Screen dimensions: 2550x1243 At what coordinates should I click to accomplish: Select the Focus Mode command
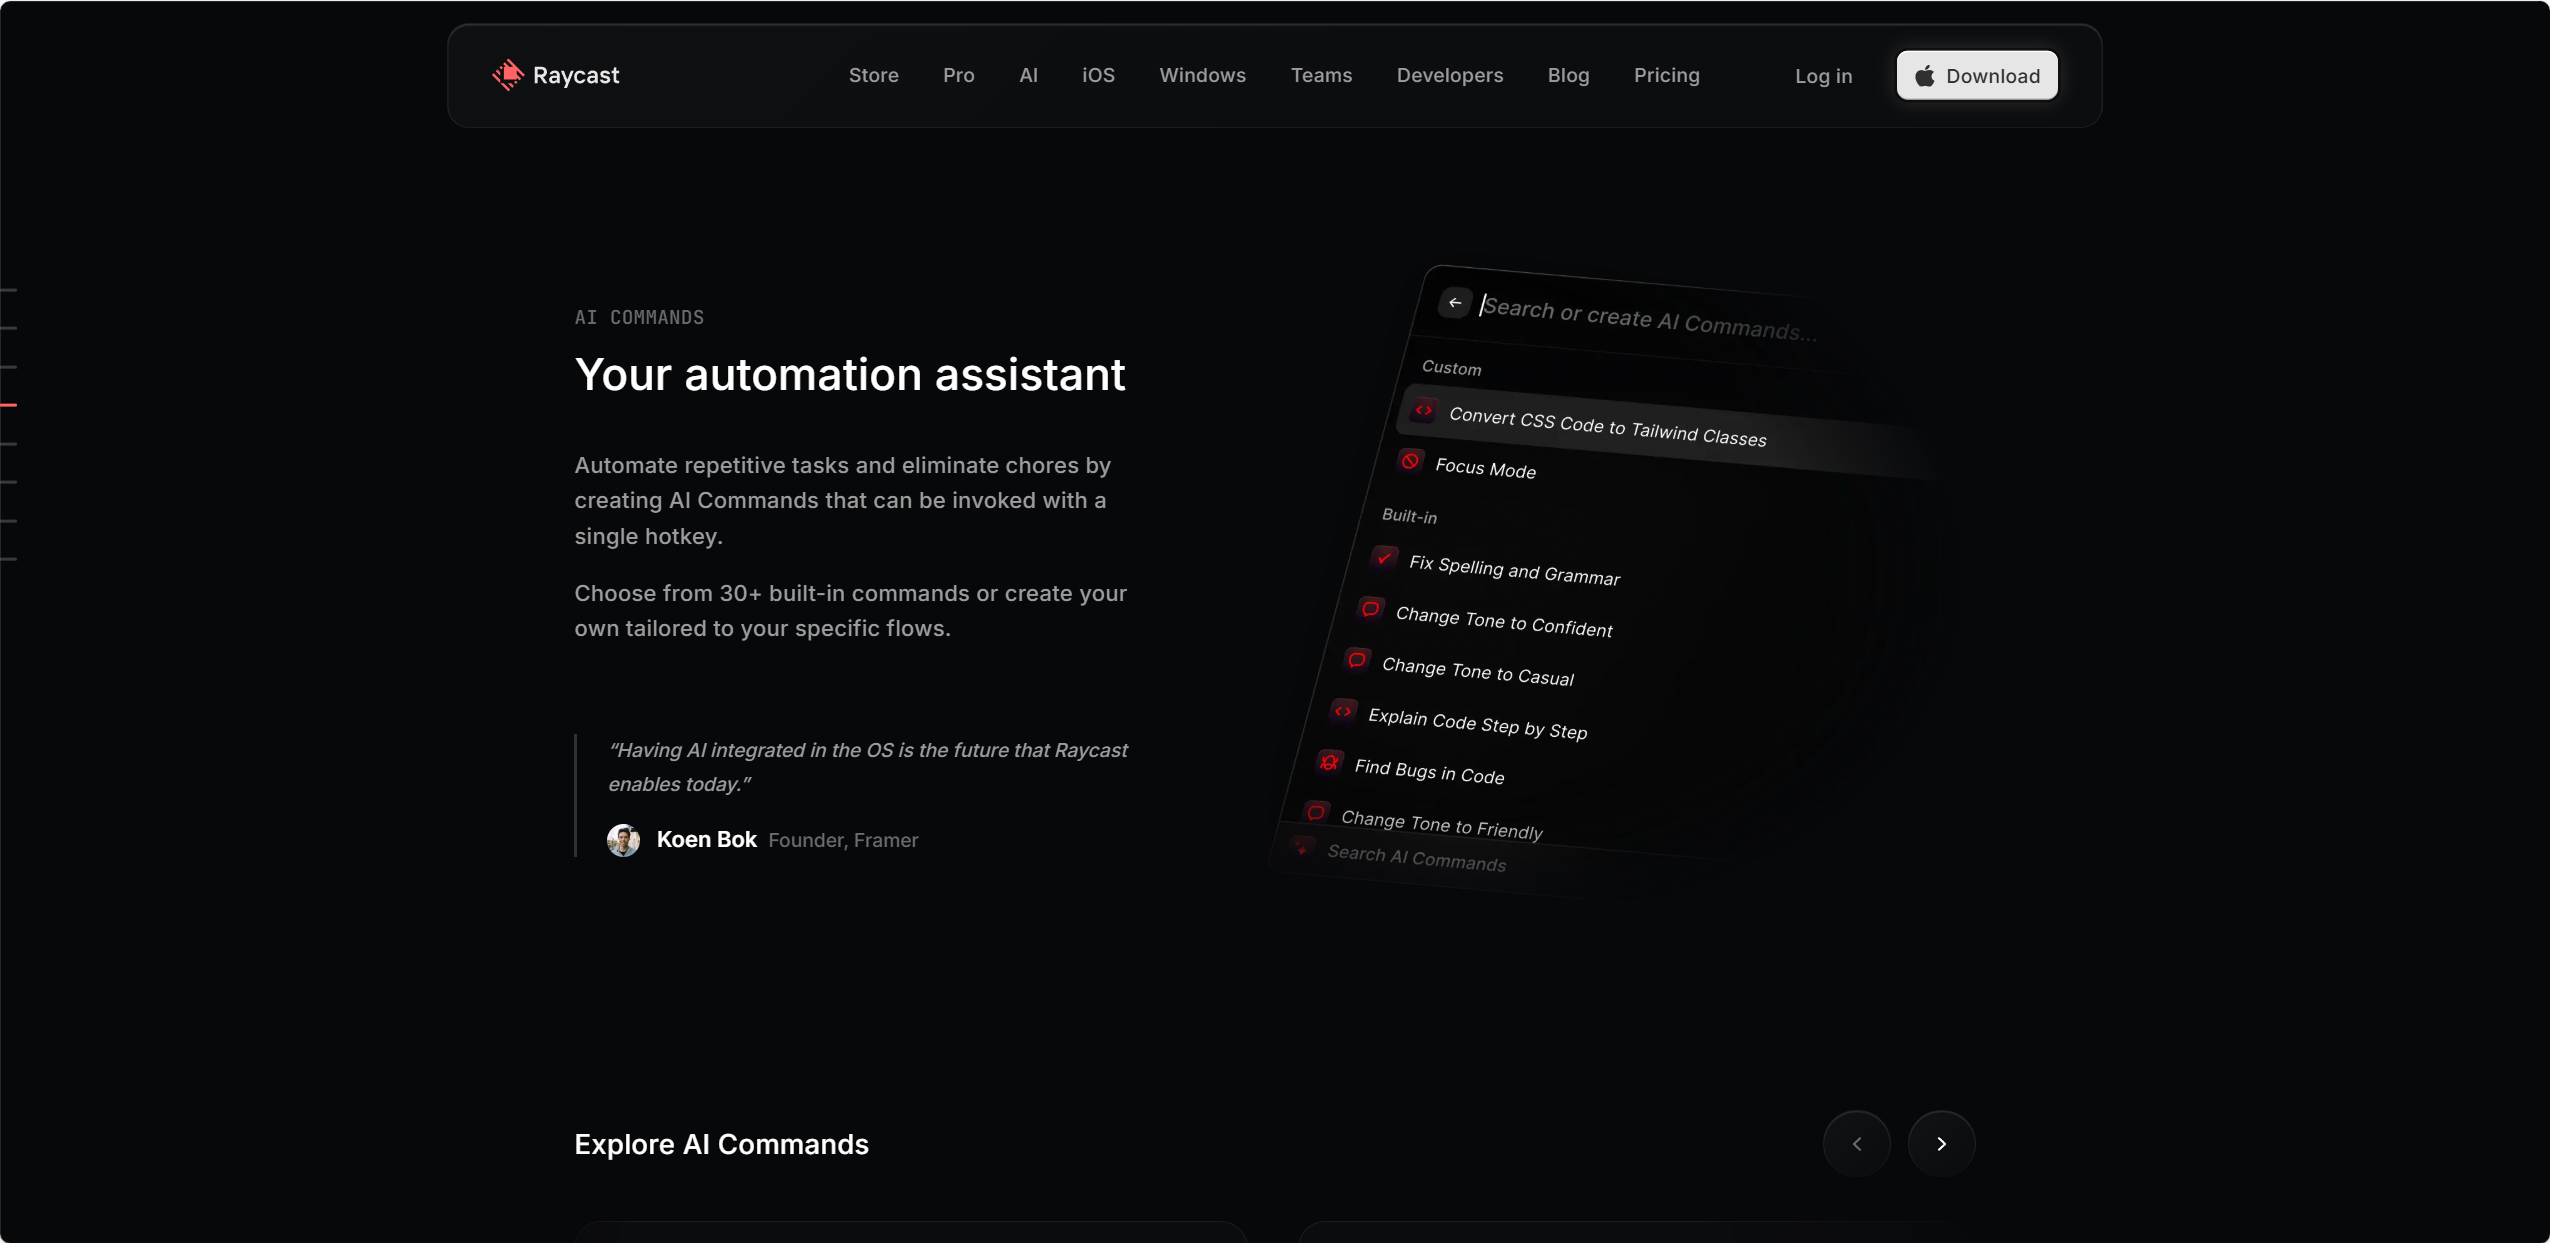point(1485,468)
